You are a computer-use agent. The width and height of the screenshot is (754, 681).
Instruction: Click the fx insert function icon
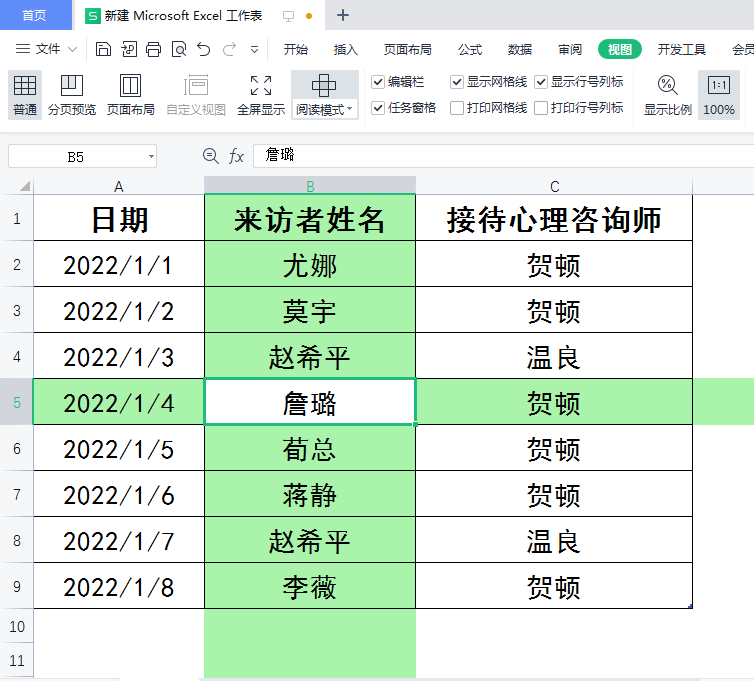point(236,156)
